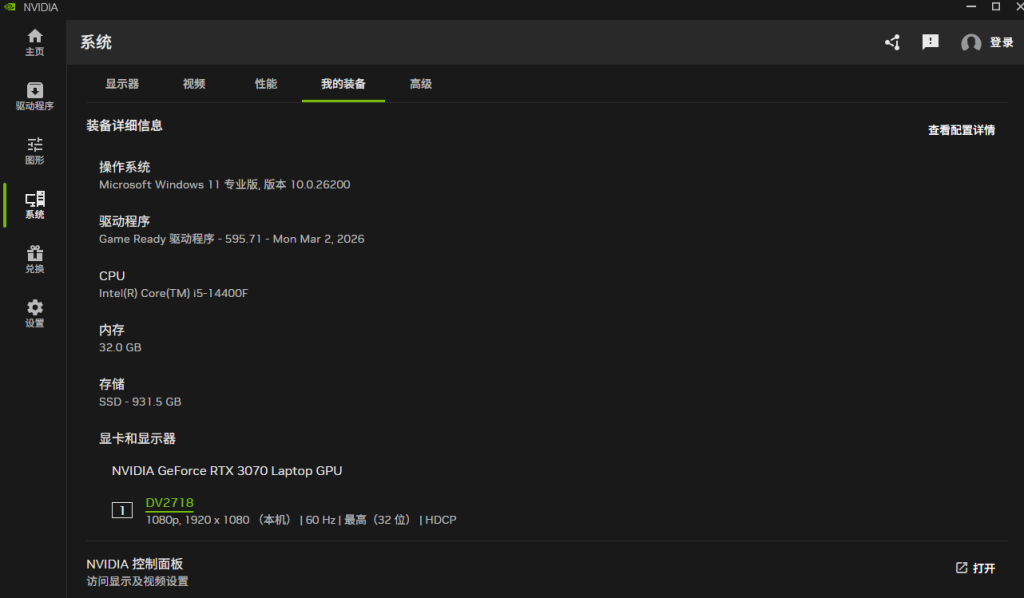Switch to the 显示器 tab

coord(123,84)
